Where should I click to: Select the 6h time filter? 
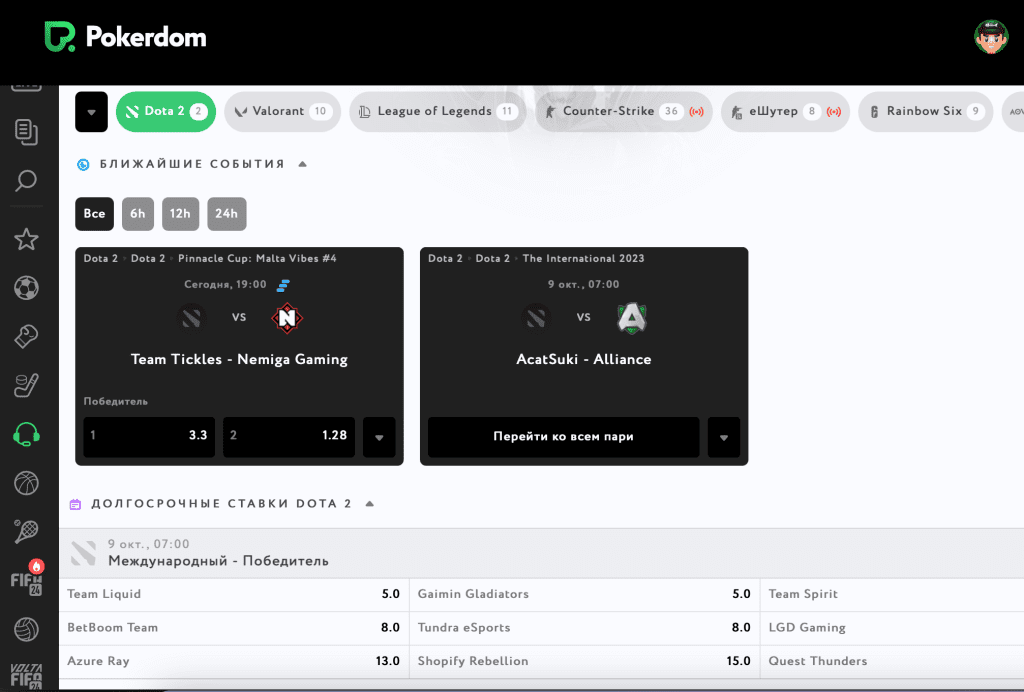138,214
